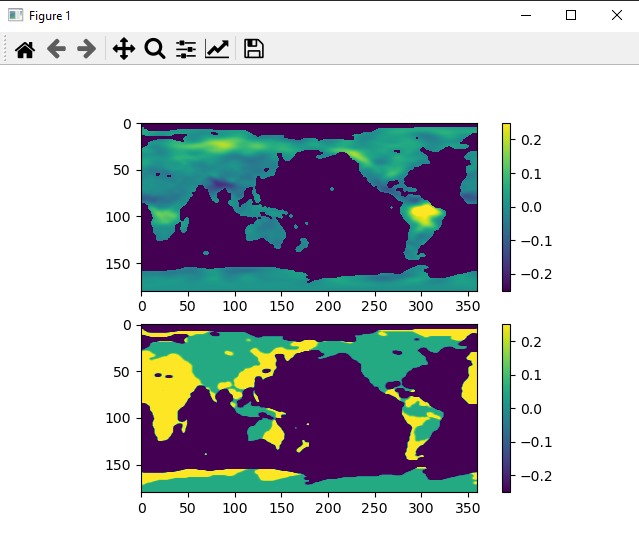
Task: Click the Figure 1 window icon
Action: click(15, 15)
